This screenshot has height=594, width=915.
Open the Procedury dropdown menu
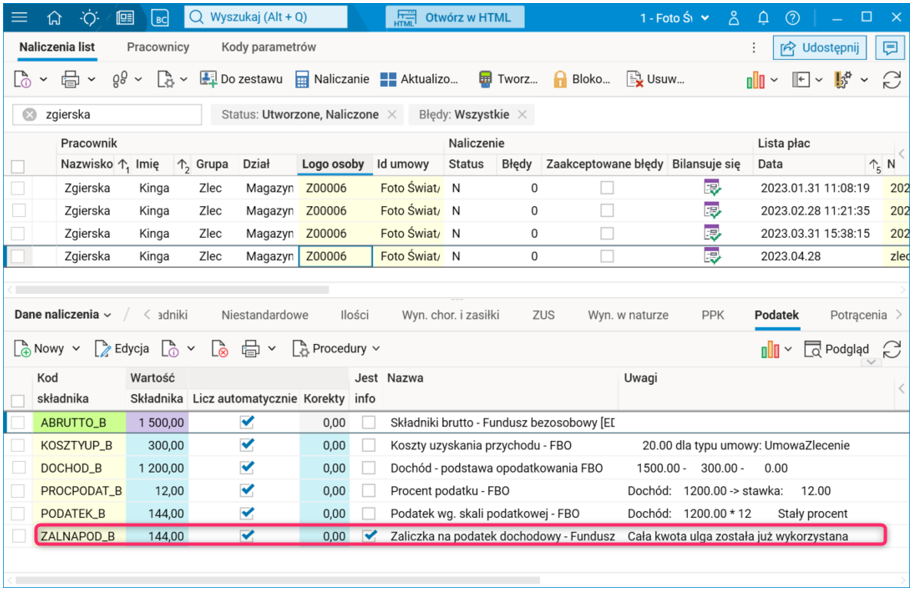[337, 349]
